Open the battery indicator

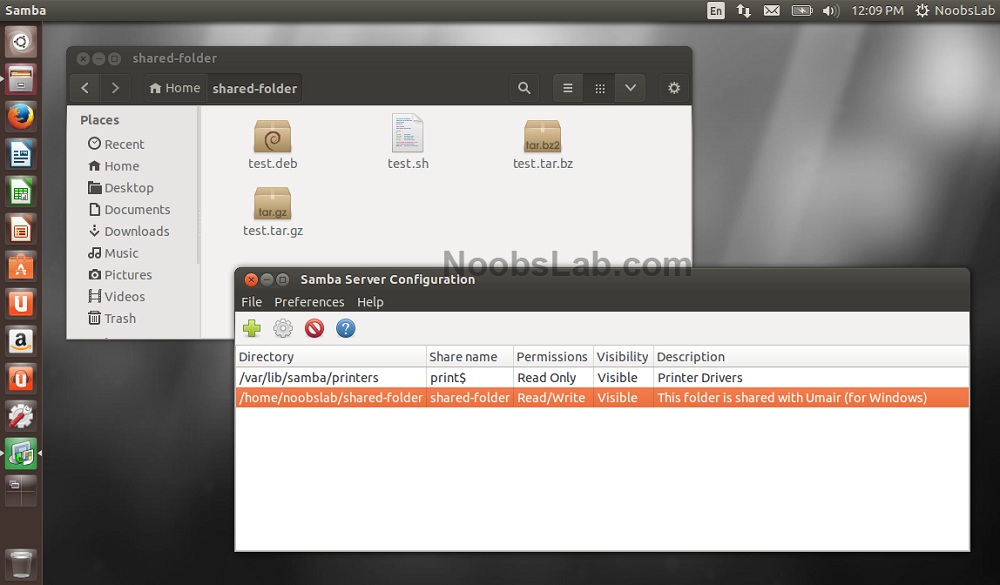802,11
